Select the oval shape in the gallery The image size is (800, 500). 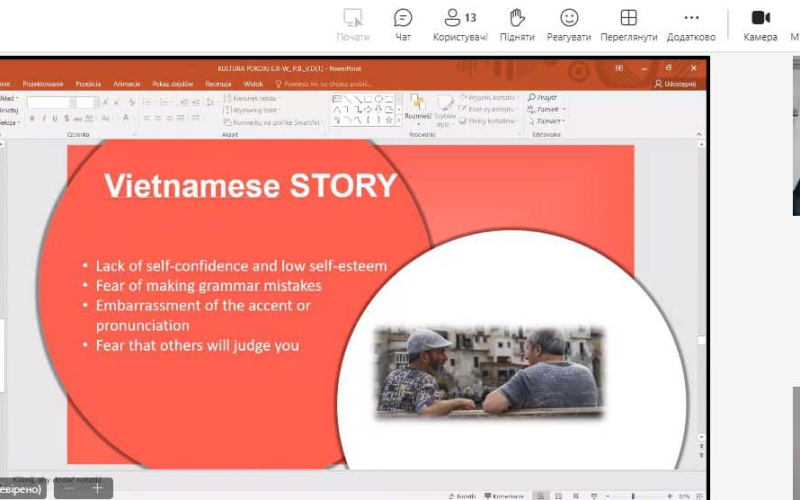click(x=379, y=99)
